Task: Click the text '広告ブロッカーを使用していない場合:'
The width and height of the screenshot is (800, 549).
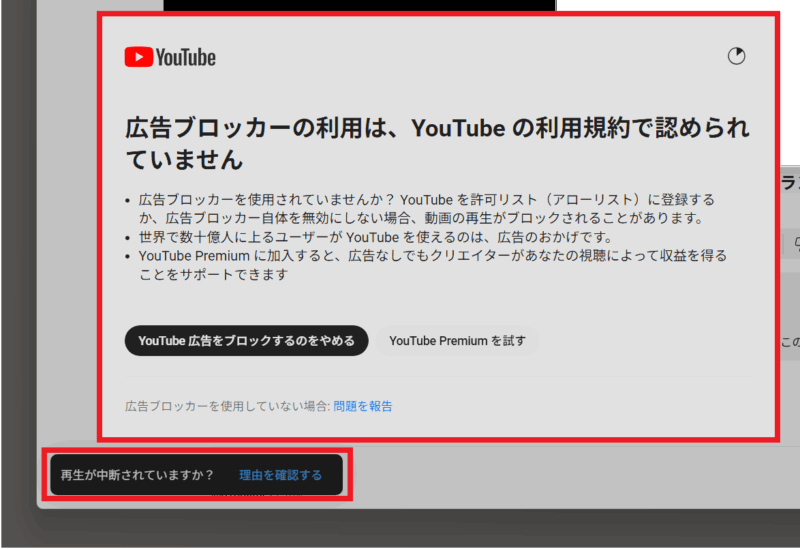Action: (228, 406)
